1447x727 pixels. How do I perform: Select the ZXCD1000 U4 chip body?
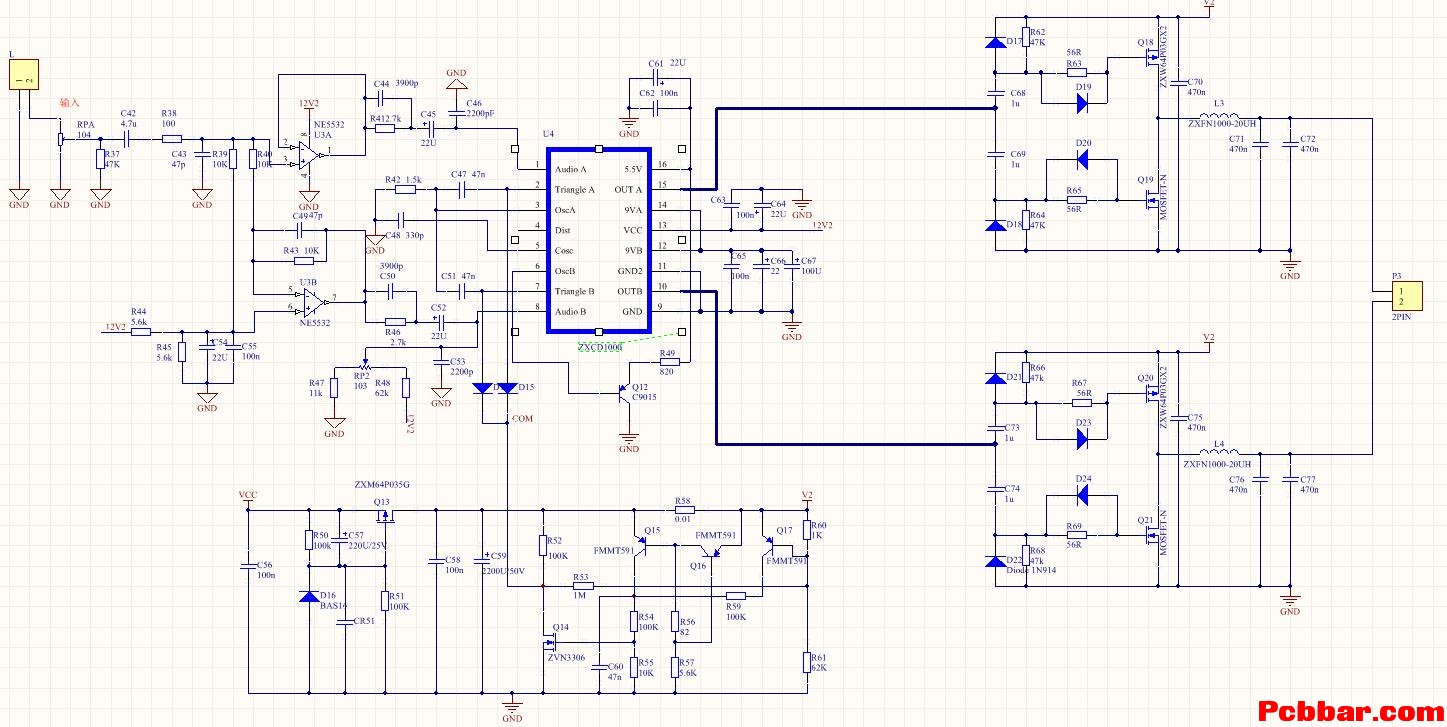[x=598, y=240]
